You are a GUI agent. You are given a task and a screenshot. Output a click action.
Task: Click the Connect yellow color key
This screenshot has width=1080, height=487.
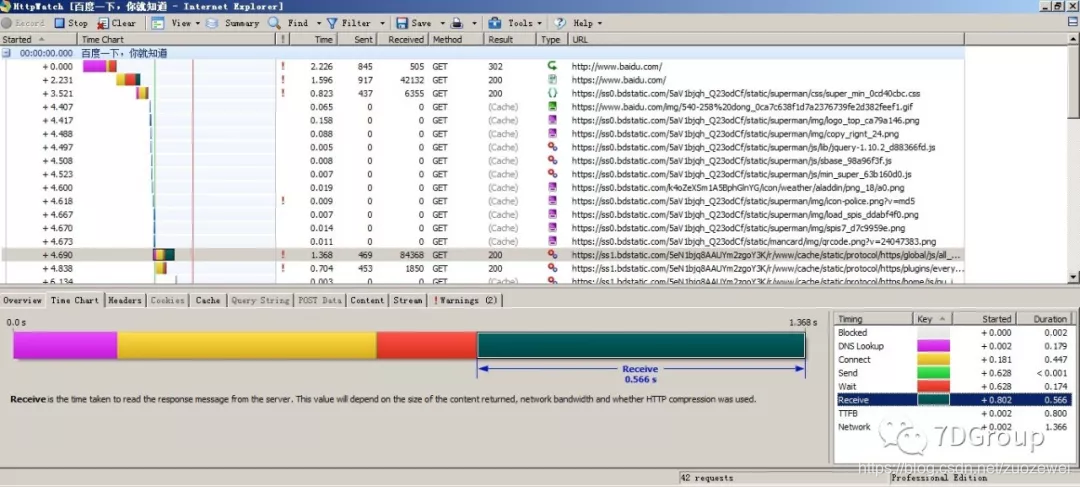(933, 360)
